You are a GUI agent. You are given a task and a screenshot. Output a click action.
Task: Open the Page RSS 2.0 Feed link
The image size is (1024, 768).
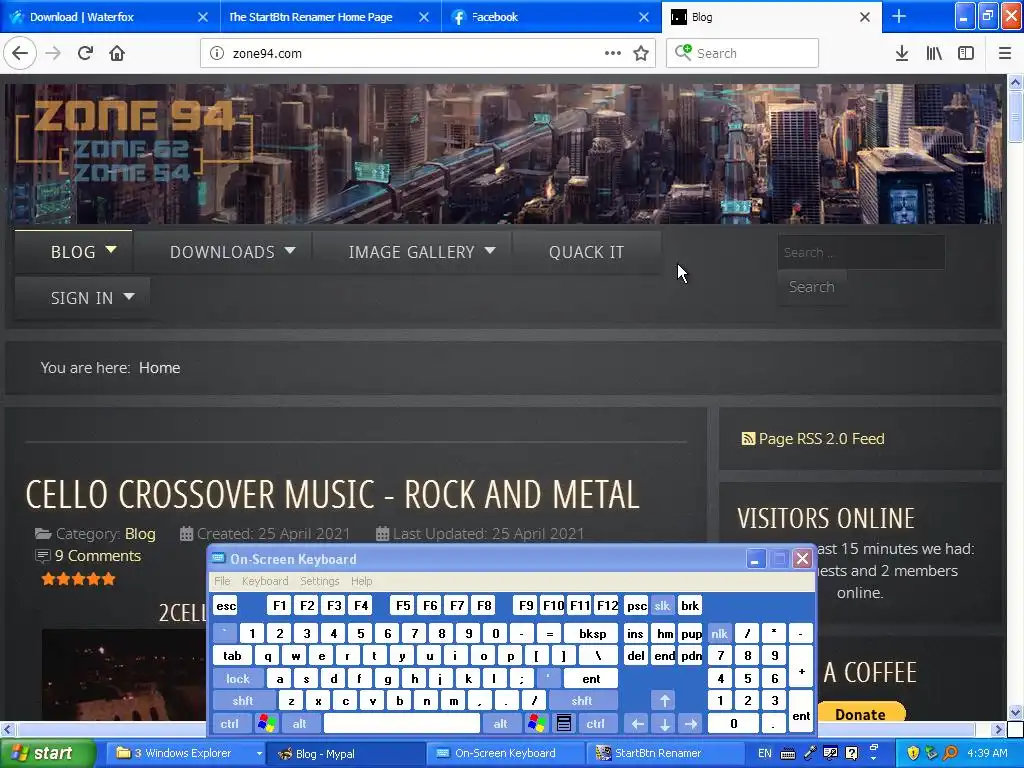click(x=821, y=439)
